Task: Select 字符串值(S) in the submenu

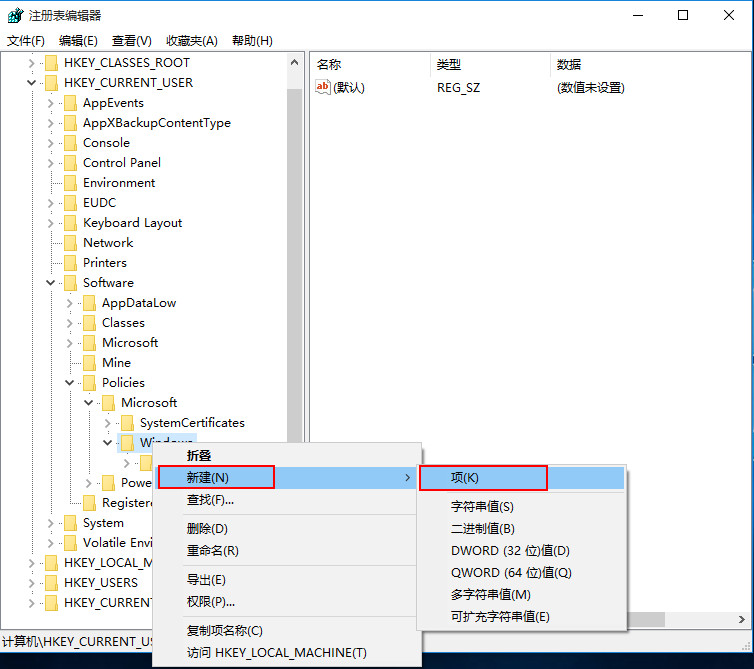Action: click(x=522, y=506)
